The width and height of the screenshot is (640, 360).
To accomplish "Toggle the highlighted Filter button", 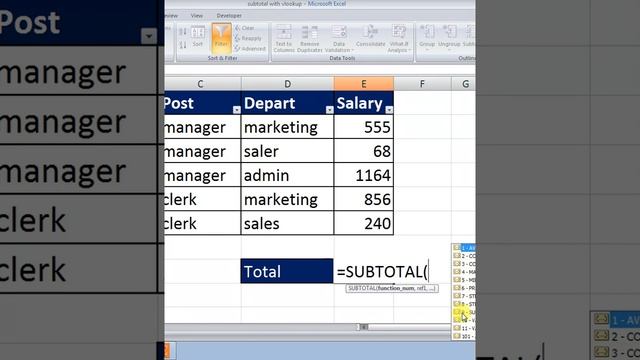I will (x=221, y=37).
